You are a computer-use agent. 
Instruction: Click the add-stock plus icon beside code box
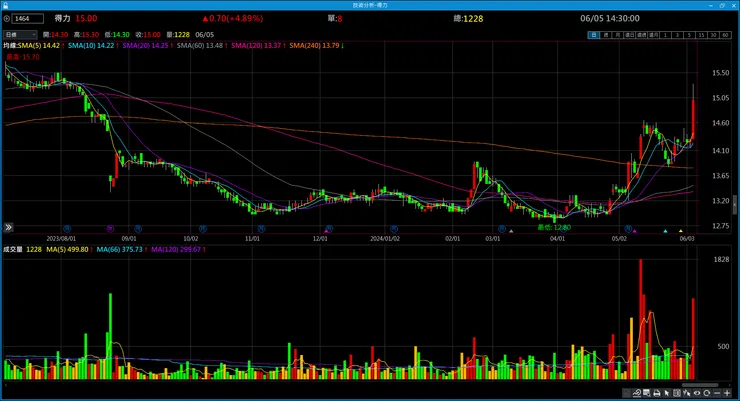tap(7, 19)
